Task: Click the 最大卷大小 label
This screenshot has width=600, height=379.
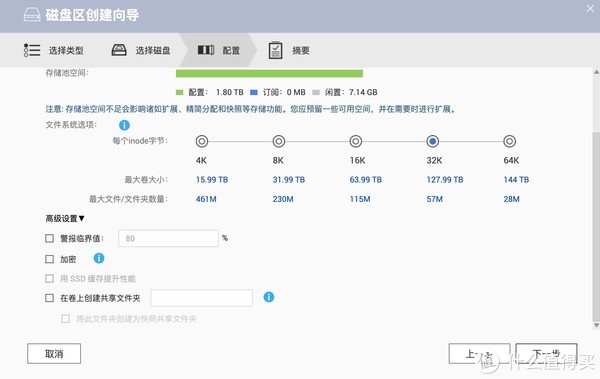Action: tap(146, 180)
